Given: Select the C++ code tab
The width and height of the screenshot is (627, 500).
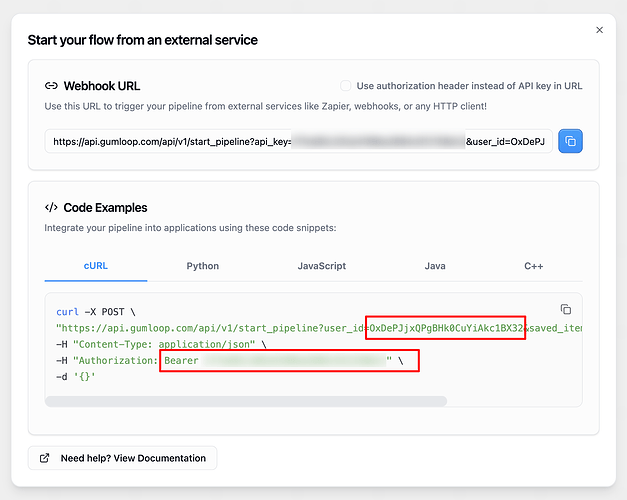Looking at the screenshot, I should (x=533, y=266).
